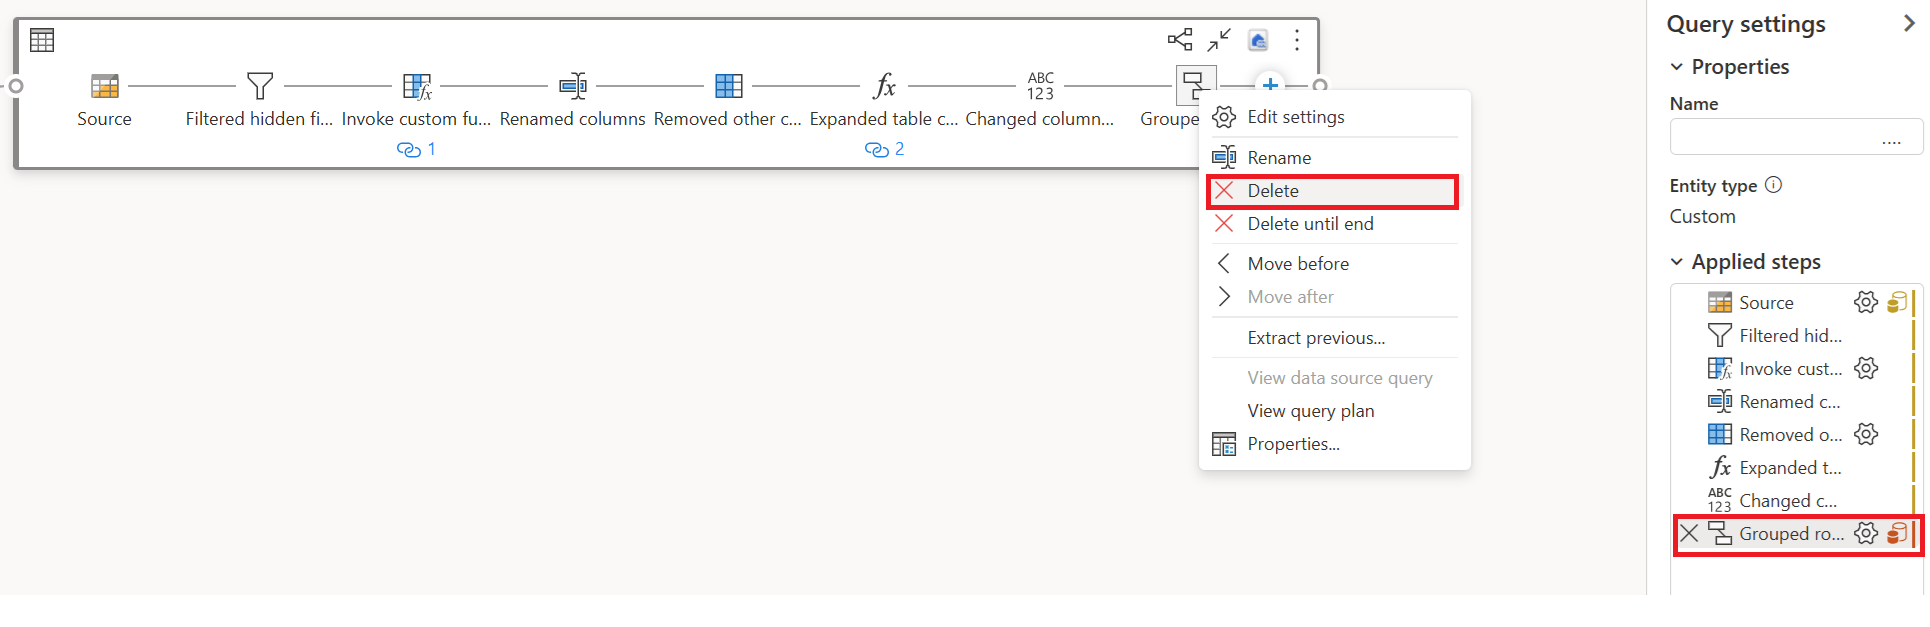Select the Expanded table column fx icon

click(x=884, y=86)
